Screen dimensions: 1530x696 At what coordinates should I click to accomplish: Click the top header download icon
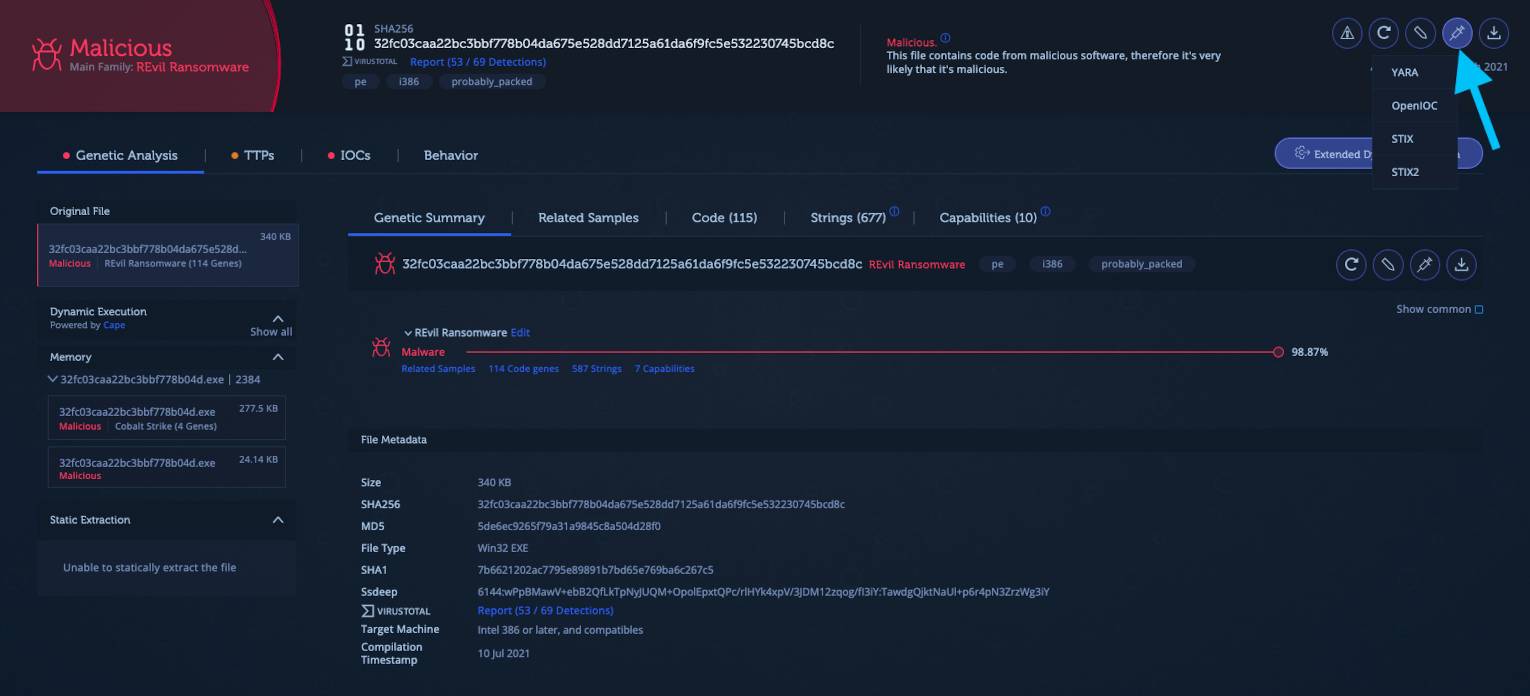coord(1494,33)
